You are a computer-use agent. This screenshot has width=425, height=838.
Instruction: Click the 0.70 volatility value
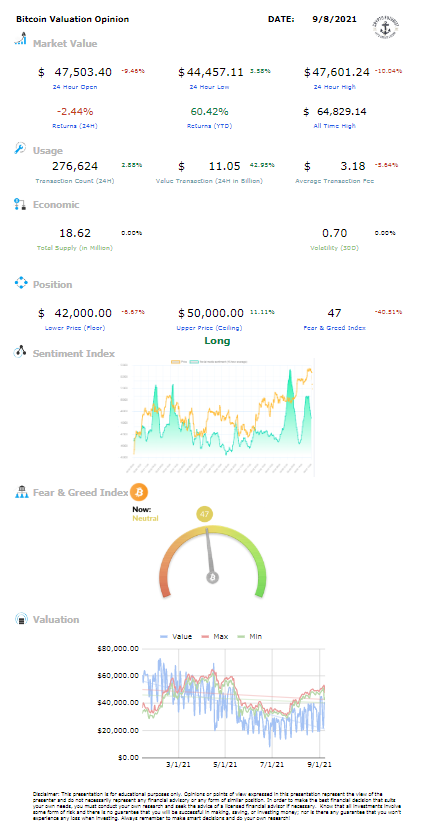(335, 233)
